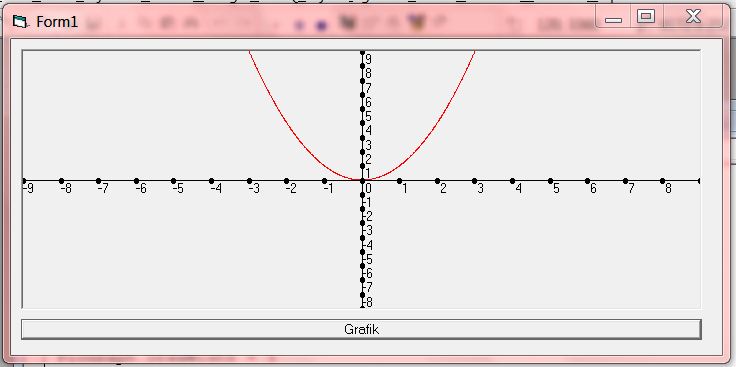Click the dot at 1 on the horizontal axis
This screenshot has width=736, height=367.
(399, 181)
